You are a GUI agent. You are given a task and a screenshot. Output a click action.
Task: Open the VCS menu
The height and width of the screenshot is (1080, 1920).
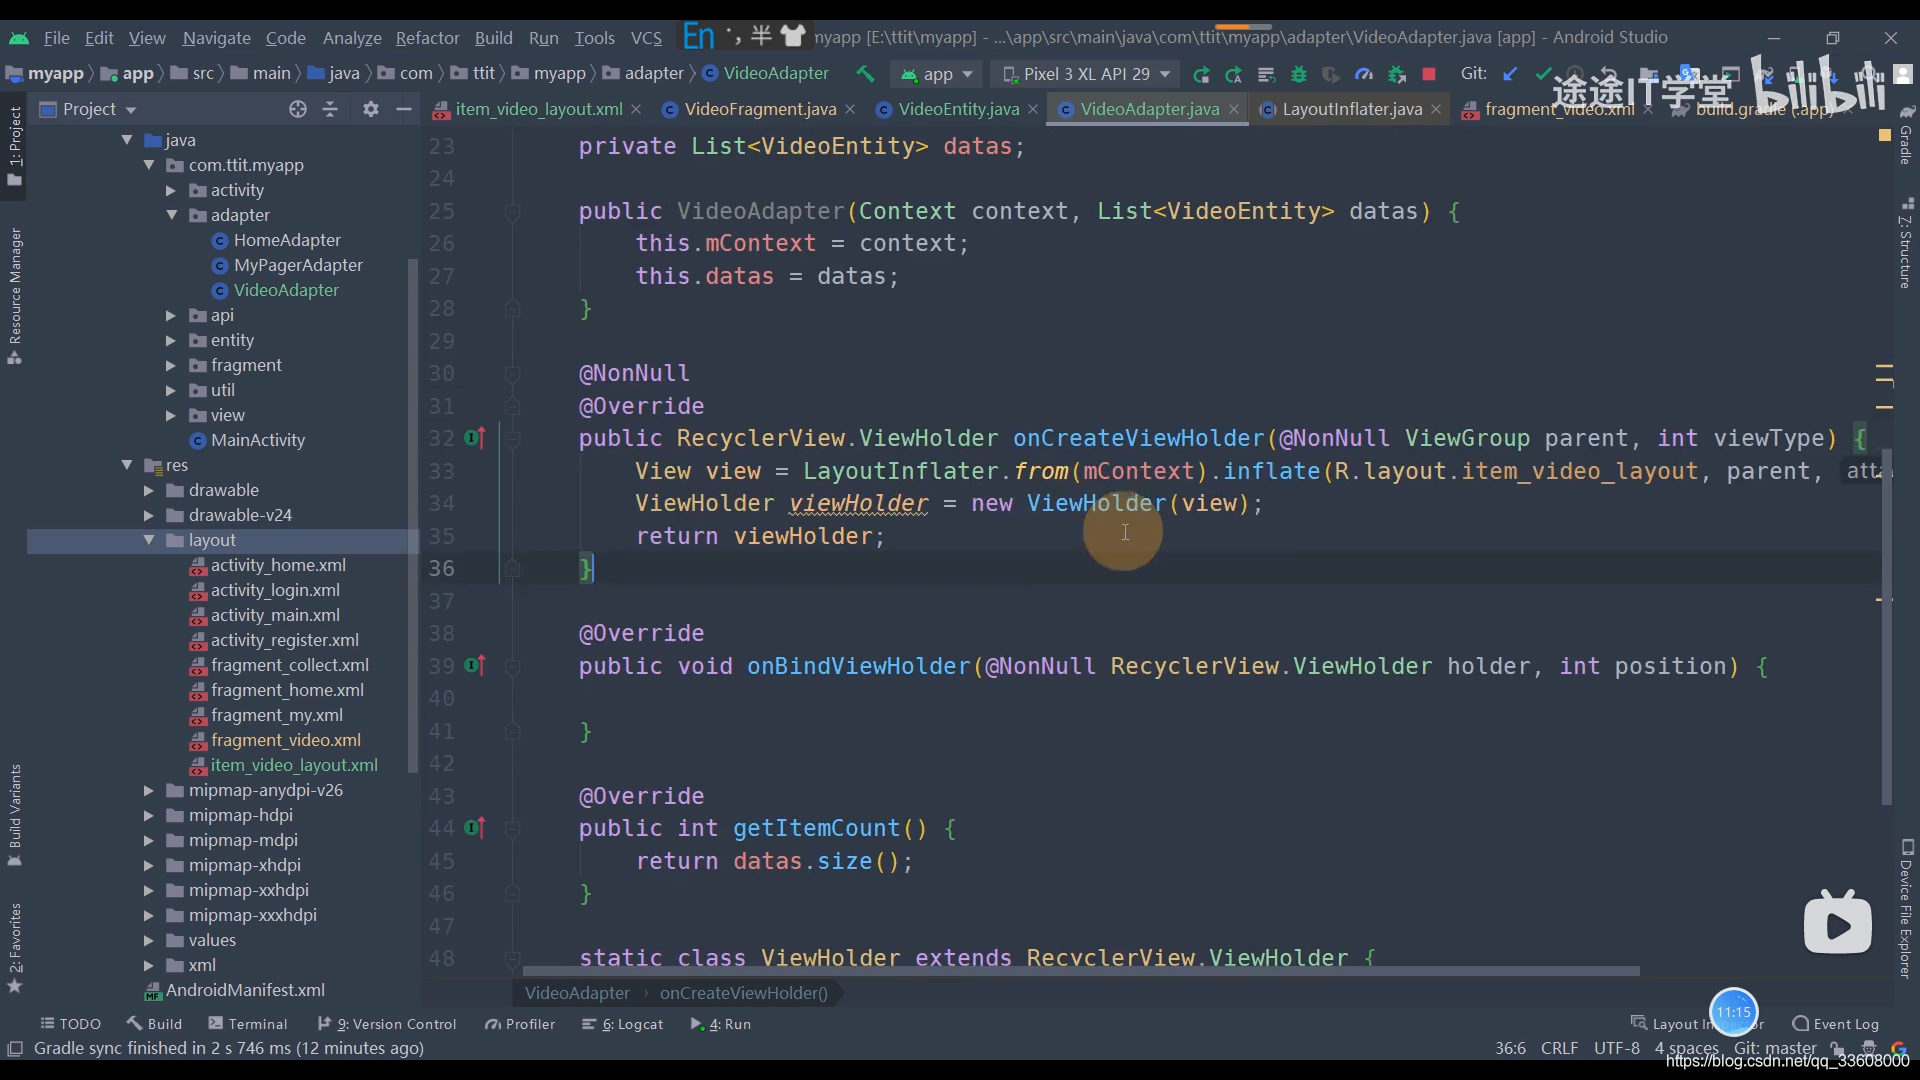646,38
